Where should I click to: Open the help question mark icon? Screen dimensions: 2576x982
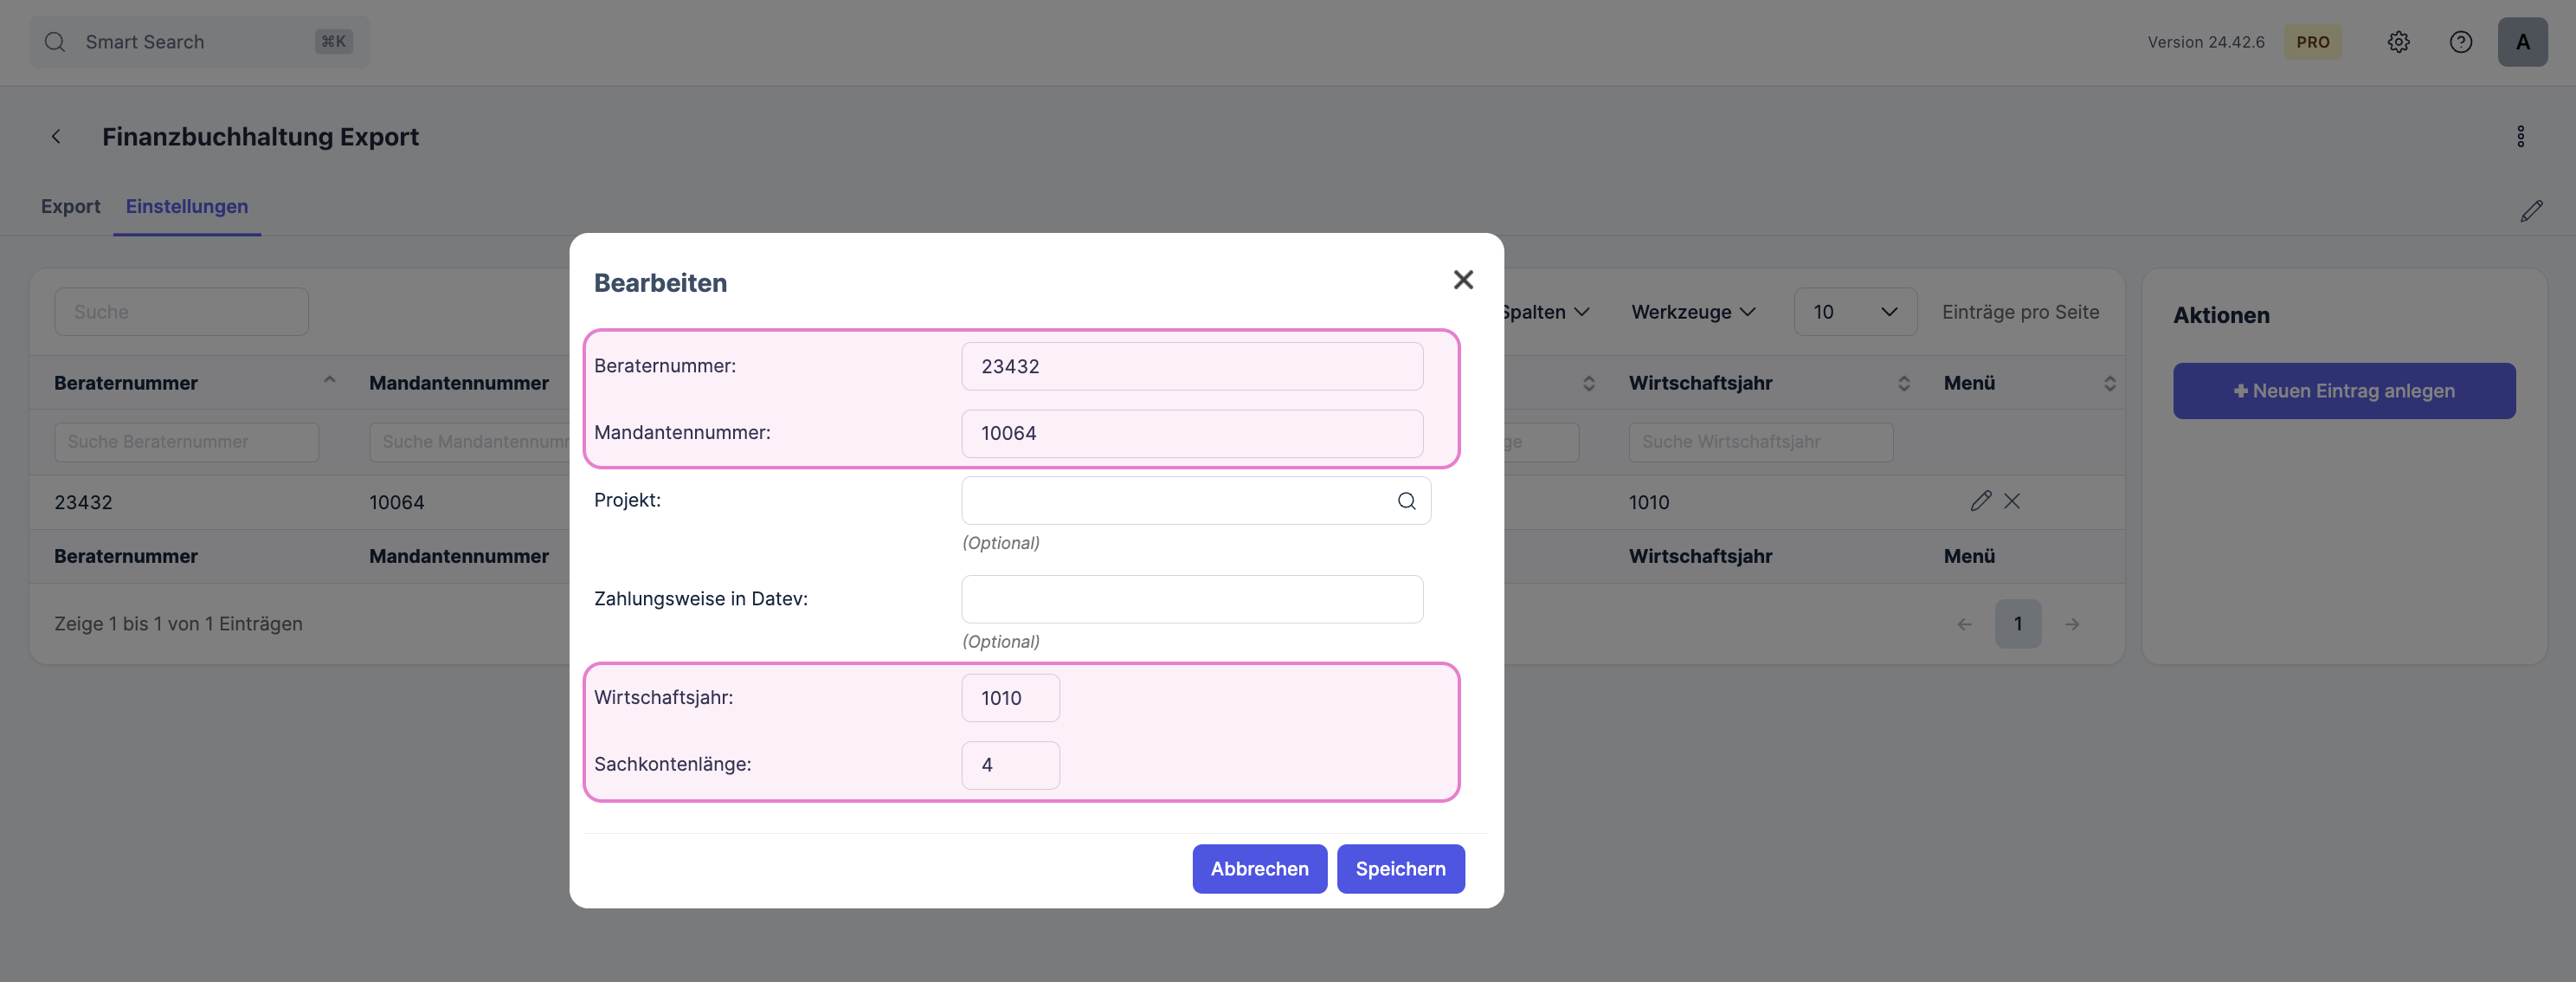pyautogui.click(x=2460, y=42)
